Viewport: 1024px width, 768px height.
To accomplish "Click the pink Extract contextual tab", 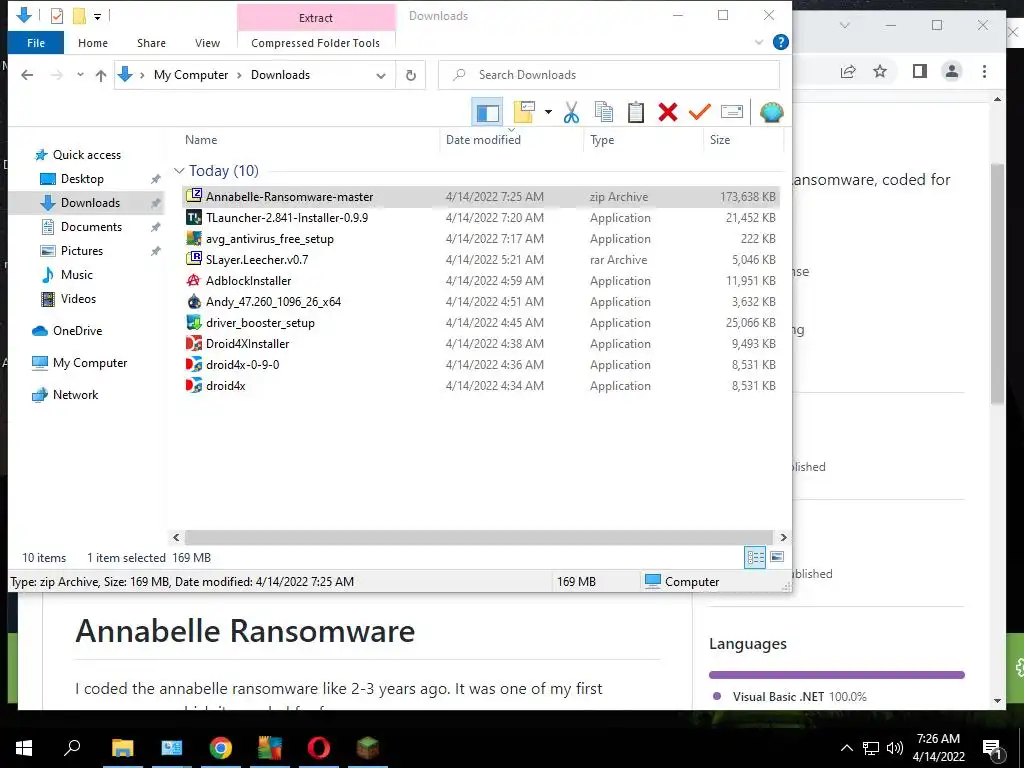I will (316, 18).
